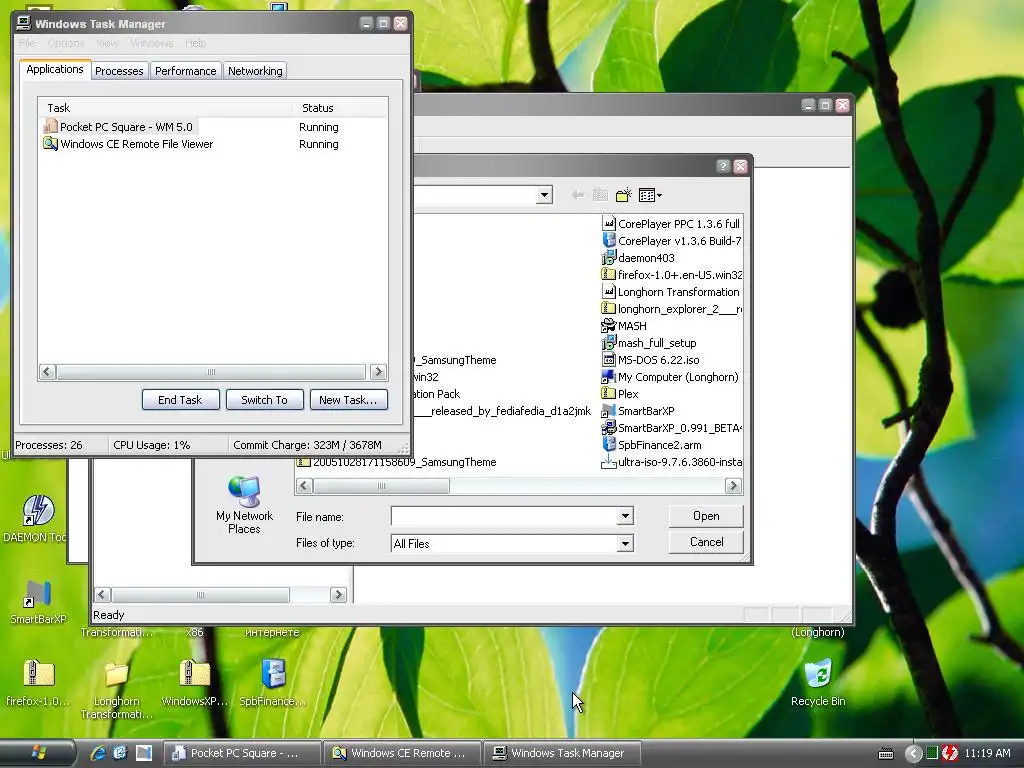Click Cancel in the file dialog
The height and width of the screenshot is (768, 1024).
click(x=706, y=542)
